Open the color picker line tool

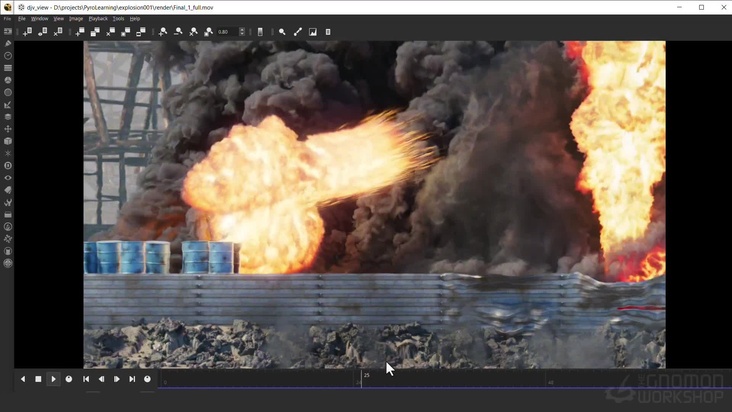click(x=297, y=32)
